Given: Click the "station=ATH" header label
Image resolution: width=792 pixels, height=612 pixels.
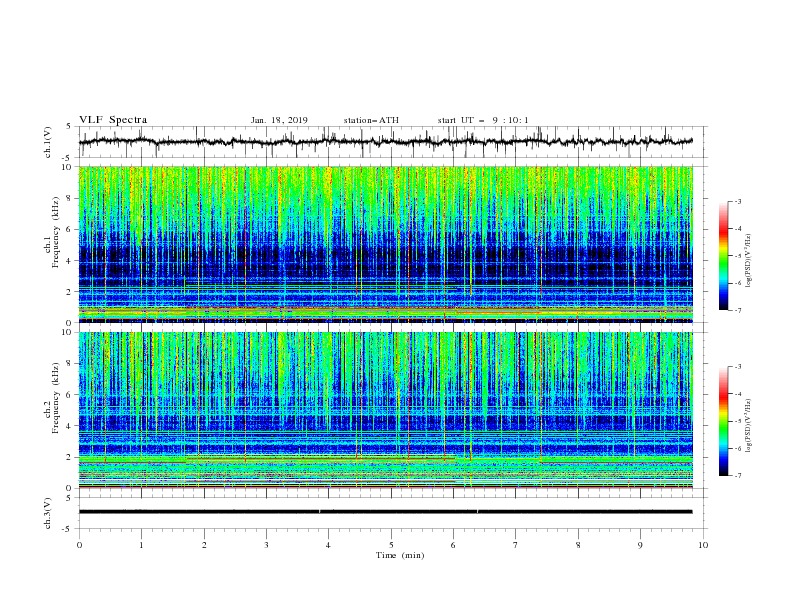Looking at the screenshot, I should [371, 120].
